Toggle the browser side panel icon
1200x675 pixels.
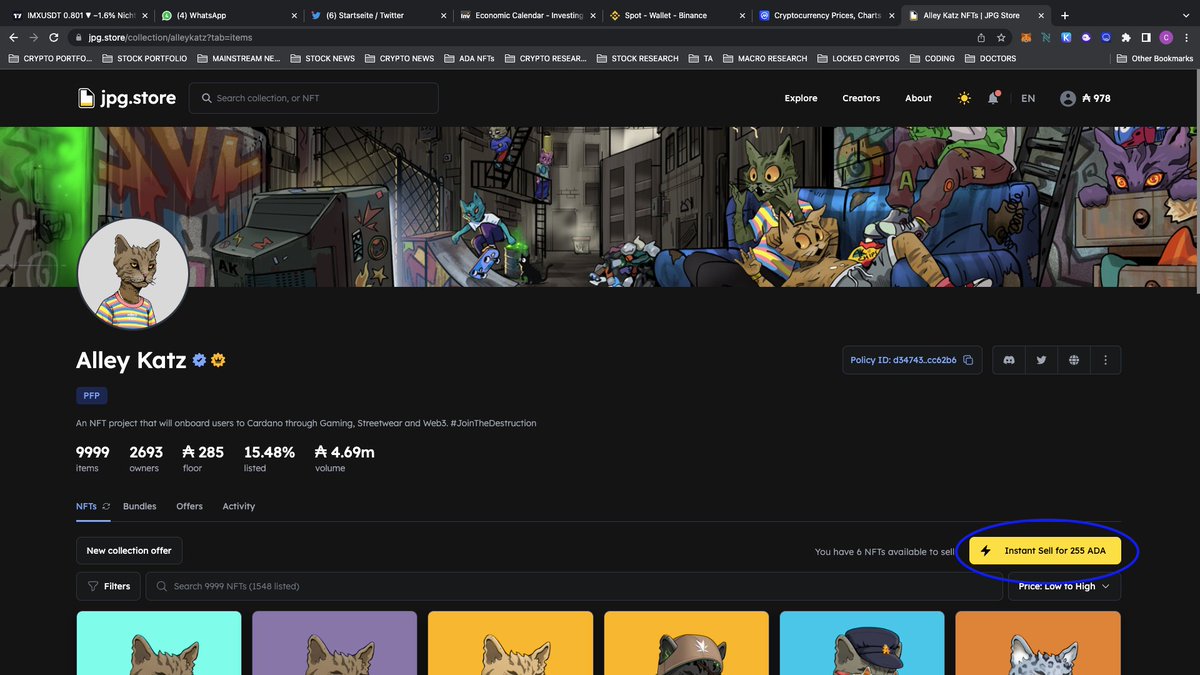(x=1146, y=37)
